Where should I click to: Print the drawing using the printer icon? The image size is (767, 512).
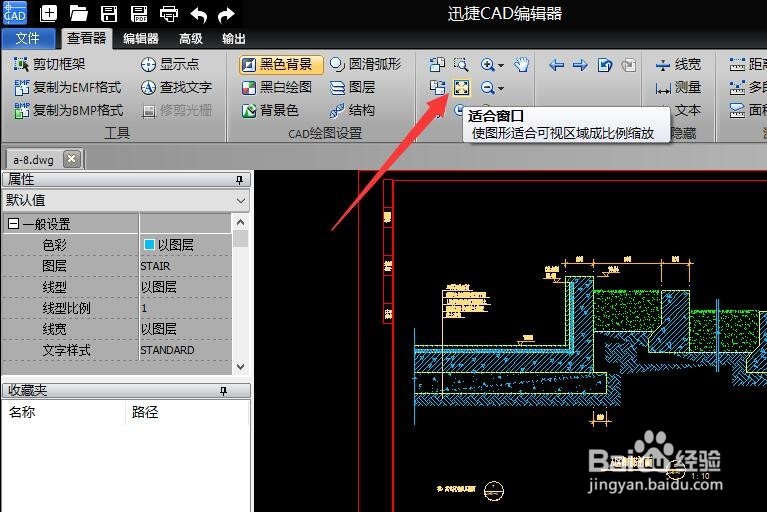[x=169, y=13]
